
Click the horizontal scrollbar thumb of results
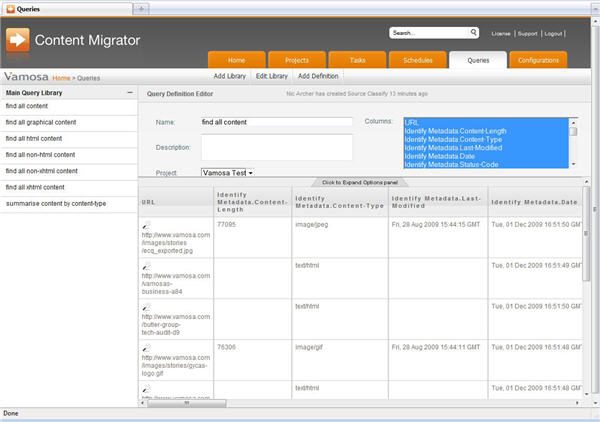click(187, 403)
